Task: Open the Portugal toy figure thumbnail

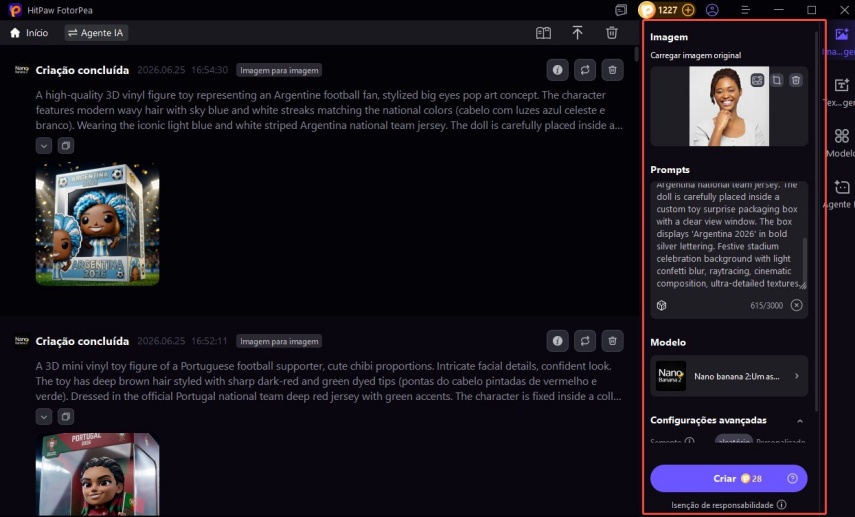Action: tap(98, 474)
